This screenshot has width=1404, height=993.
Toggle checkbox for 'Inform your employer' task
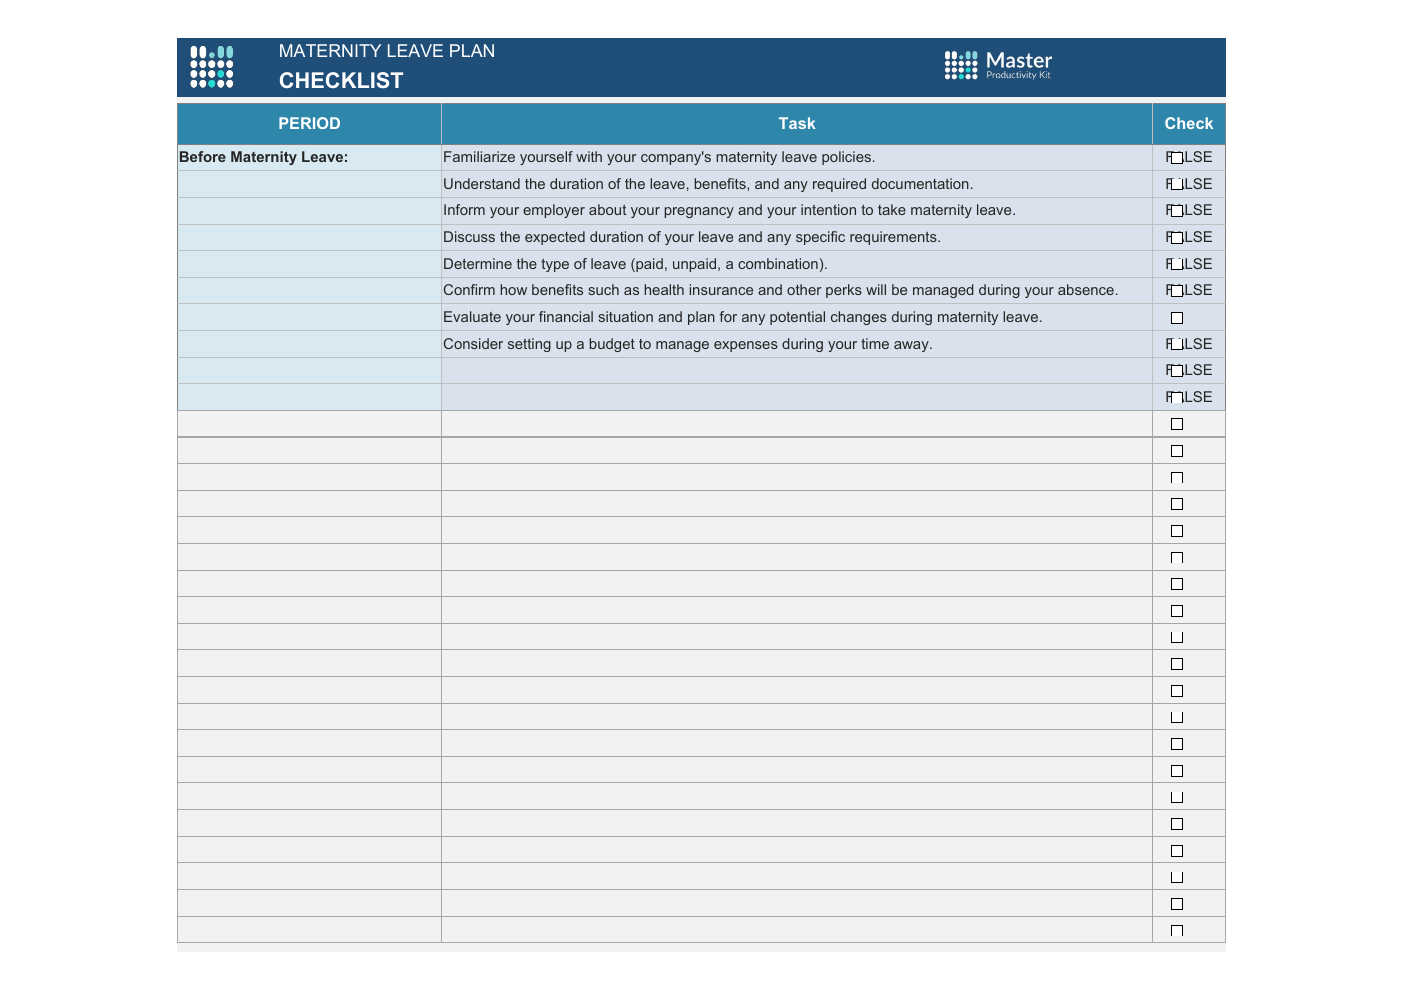[1177, 211]
